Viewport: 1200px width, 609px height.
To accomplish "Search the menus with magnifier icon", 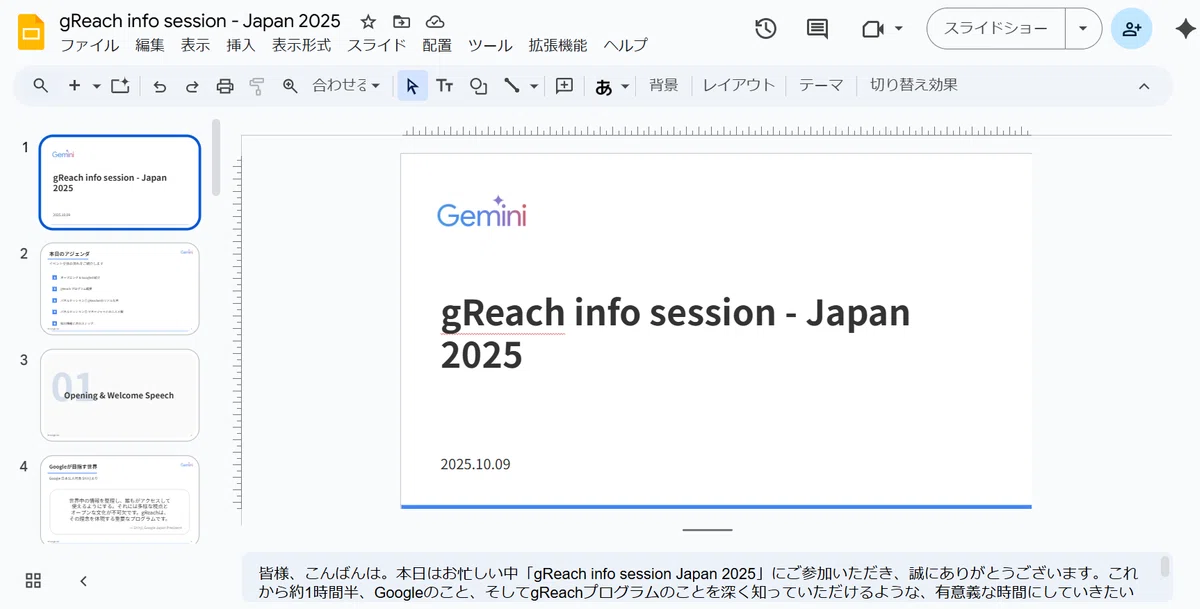I will click(41, 86).
